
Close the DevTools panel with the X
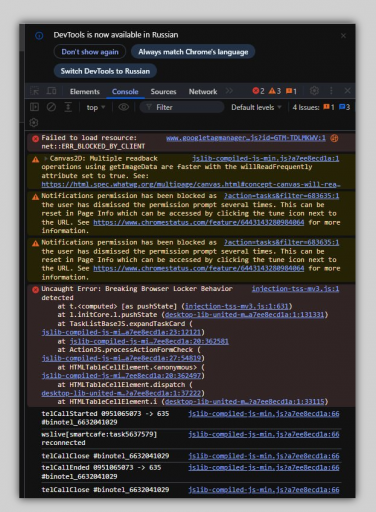347,91
